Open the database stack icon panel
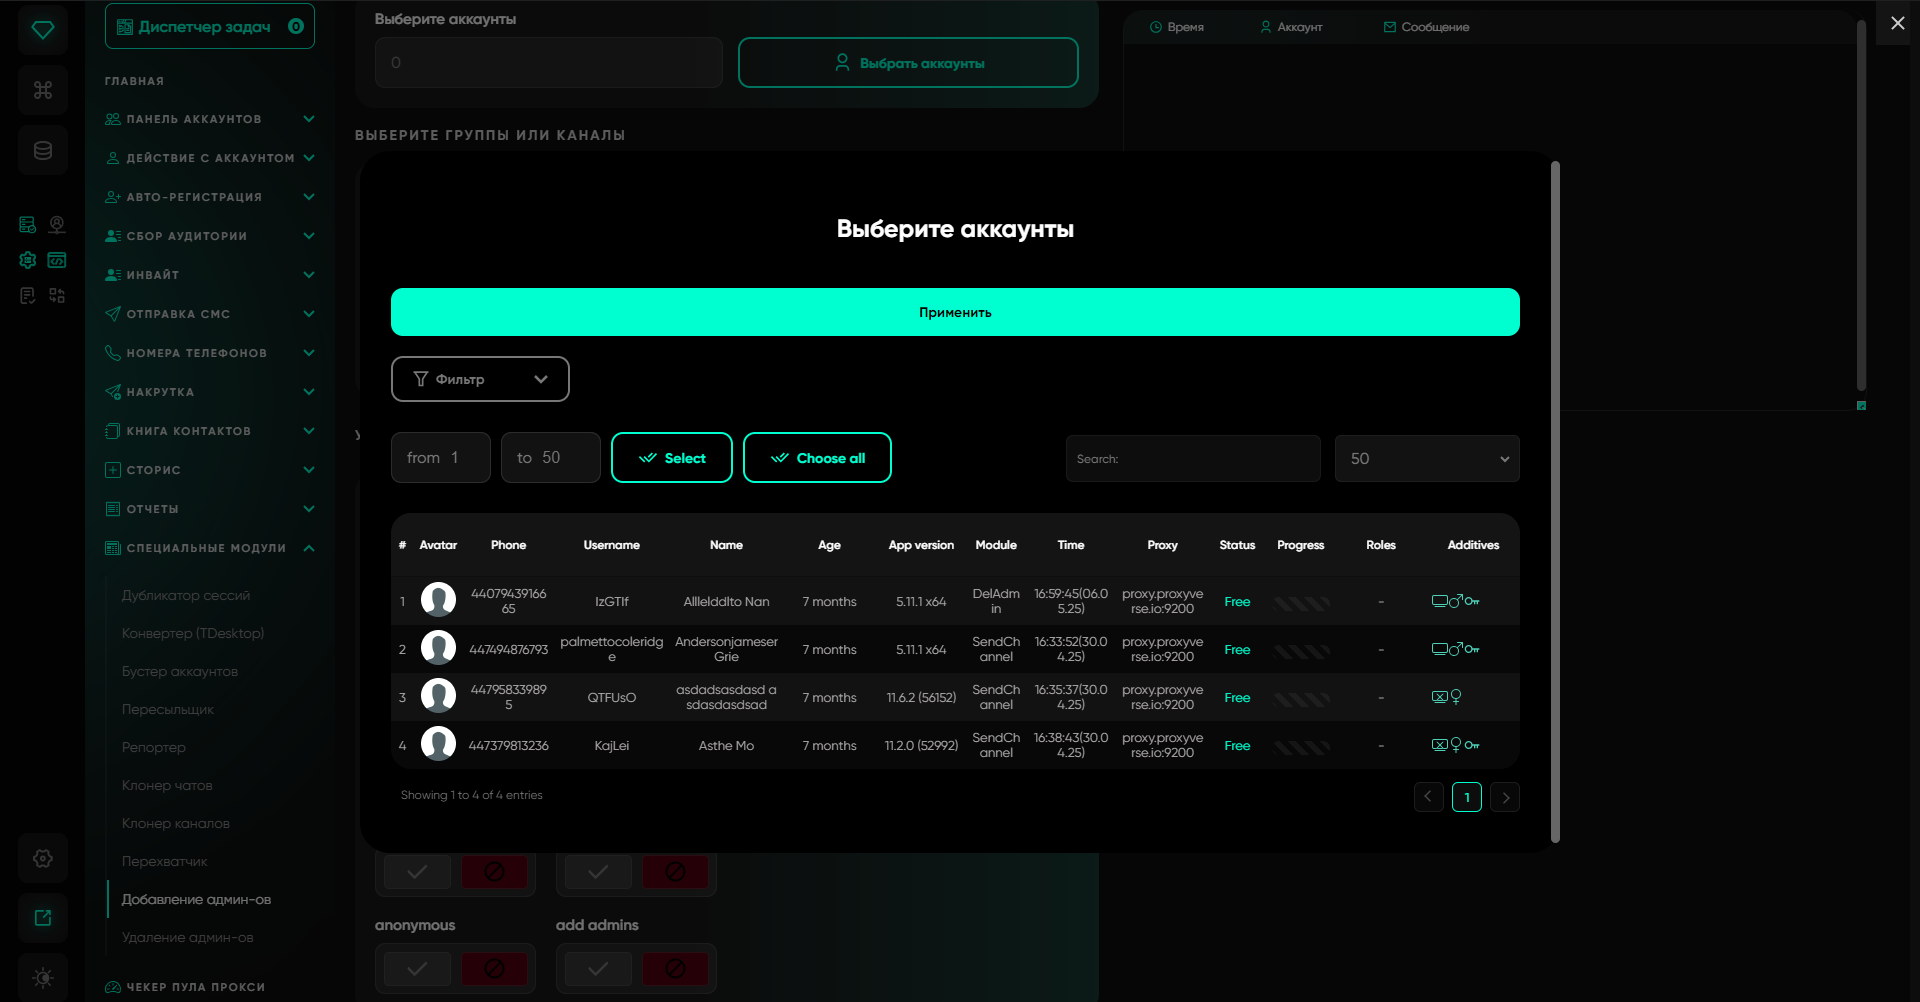This screenshot has width=1920, height=1002. [42, 150]
